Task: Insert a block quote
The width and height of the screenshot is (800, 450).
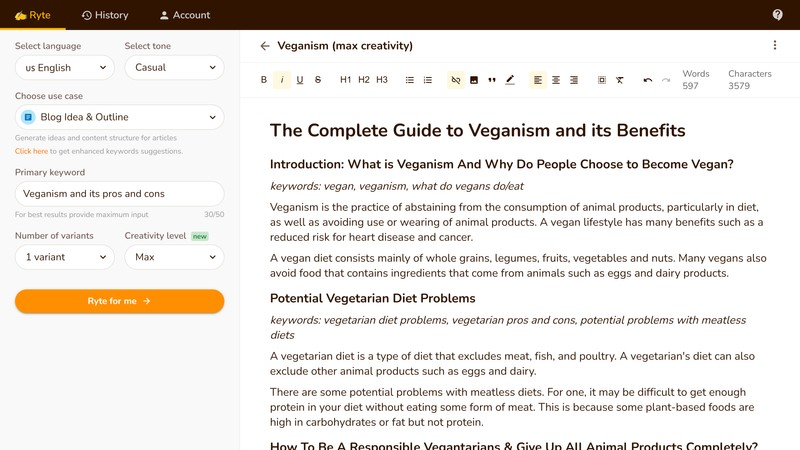Action: 492,80
